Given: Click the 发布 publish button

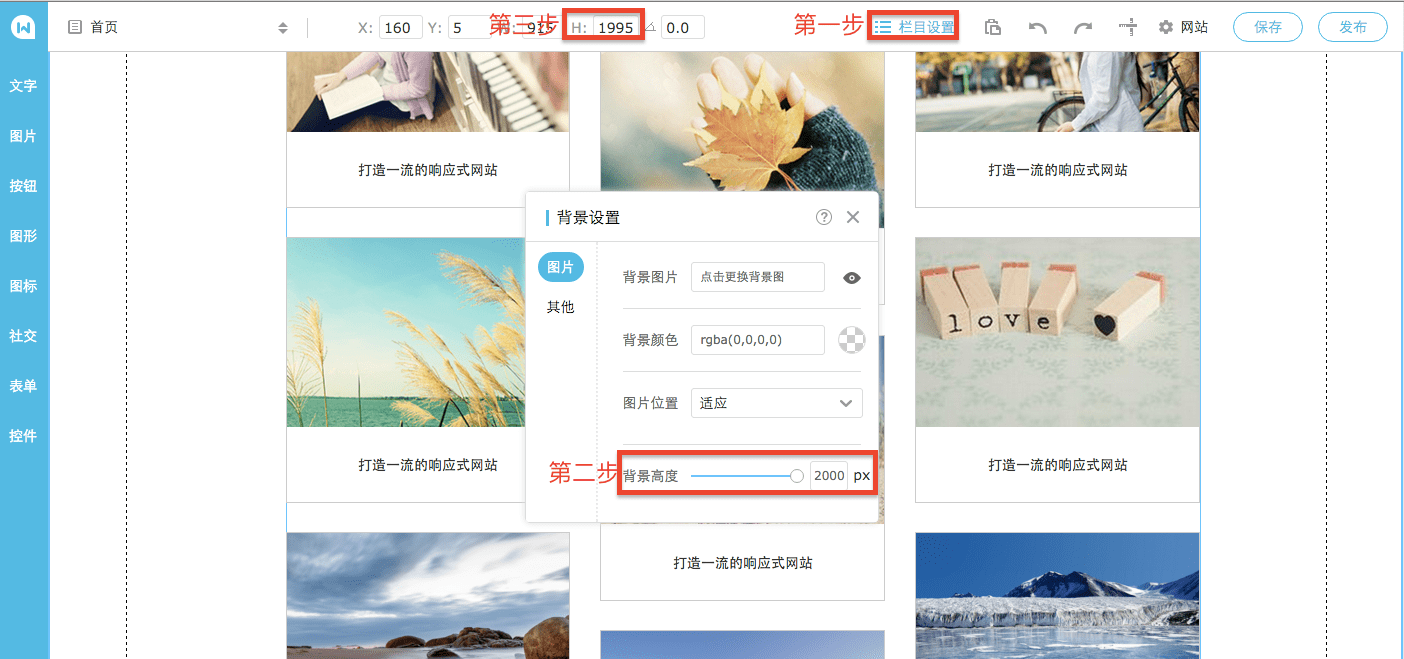Looking at the screenshot, I should click(1353, 28).
